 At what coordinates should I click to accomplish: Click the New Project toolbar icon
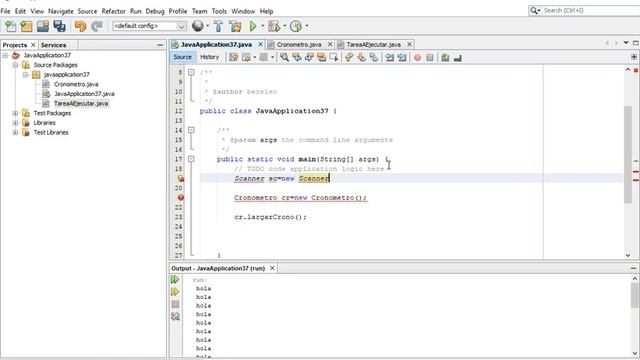27,26
